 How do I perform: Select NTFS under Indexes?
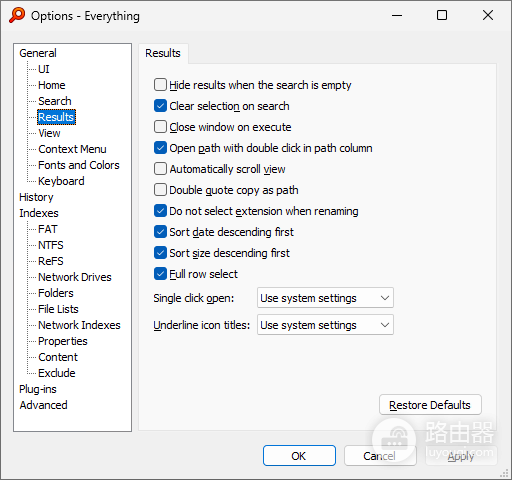coord(51,245)
